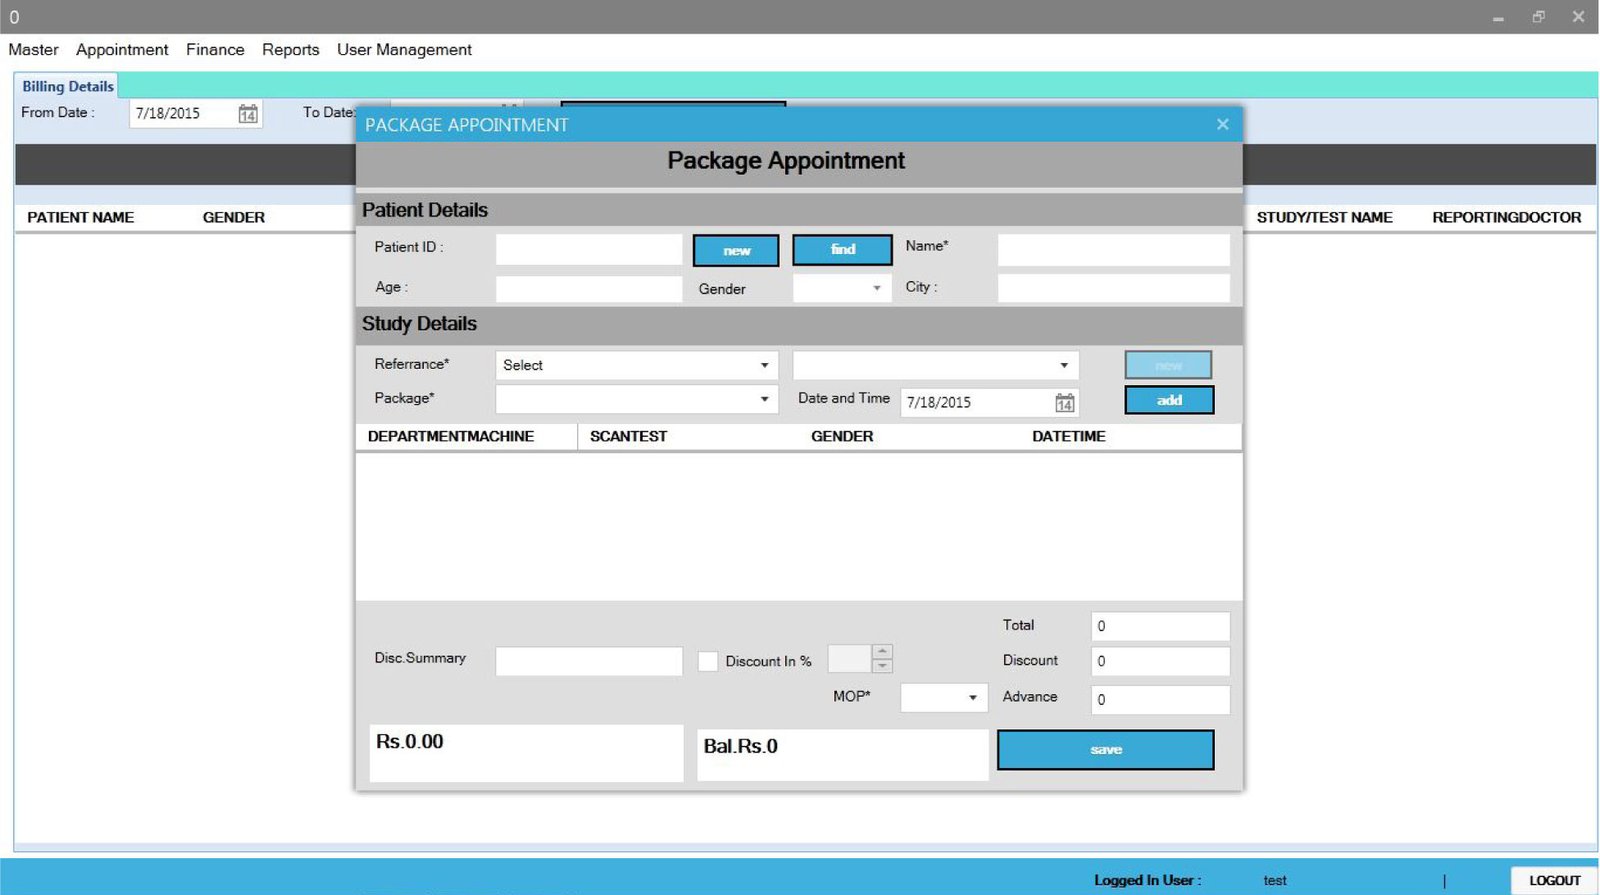Switch to the Billing Details tab
The height and width of the screenshot is (895, 1600).
pyautogui.click(x=68, y=87)
